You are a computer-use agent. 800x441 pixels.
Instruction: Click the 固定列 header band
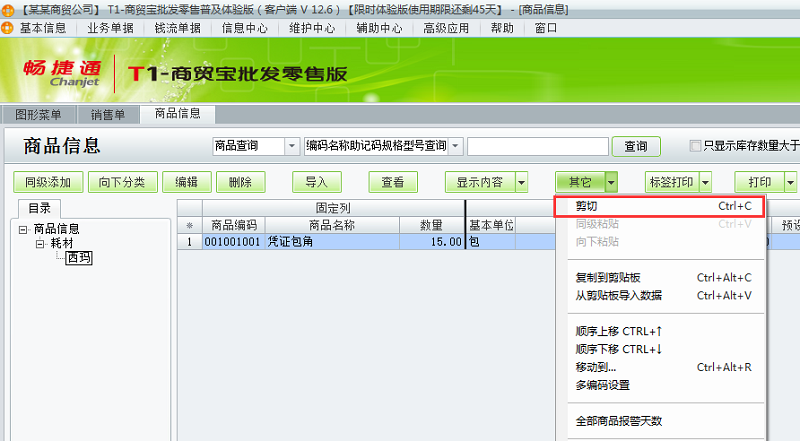333,208
